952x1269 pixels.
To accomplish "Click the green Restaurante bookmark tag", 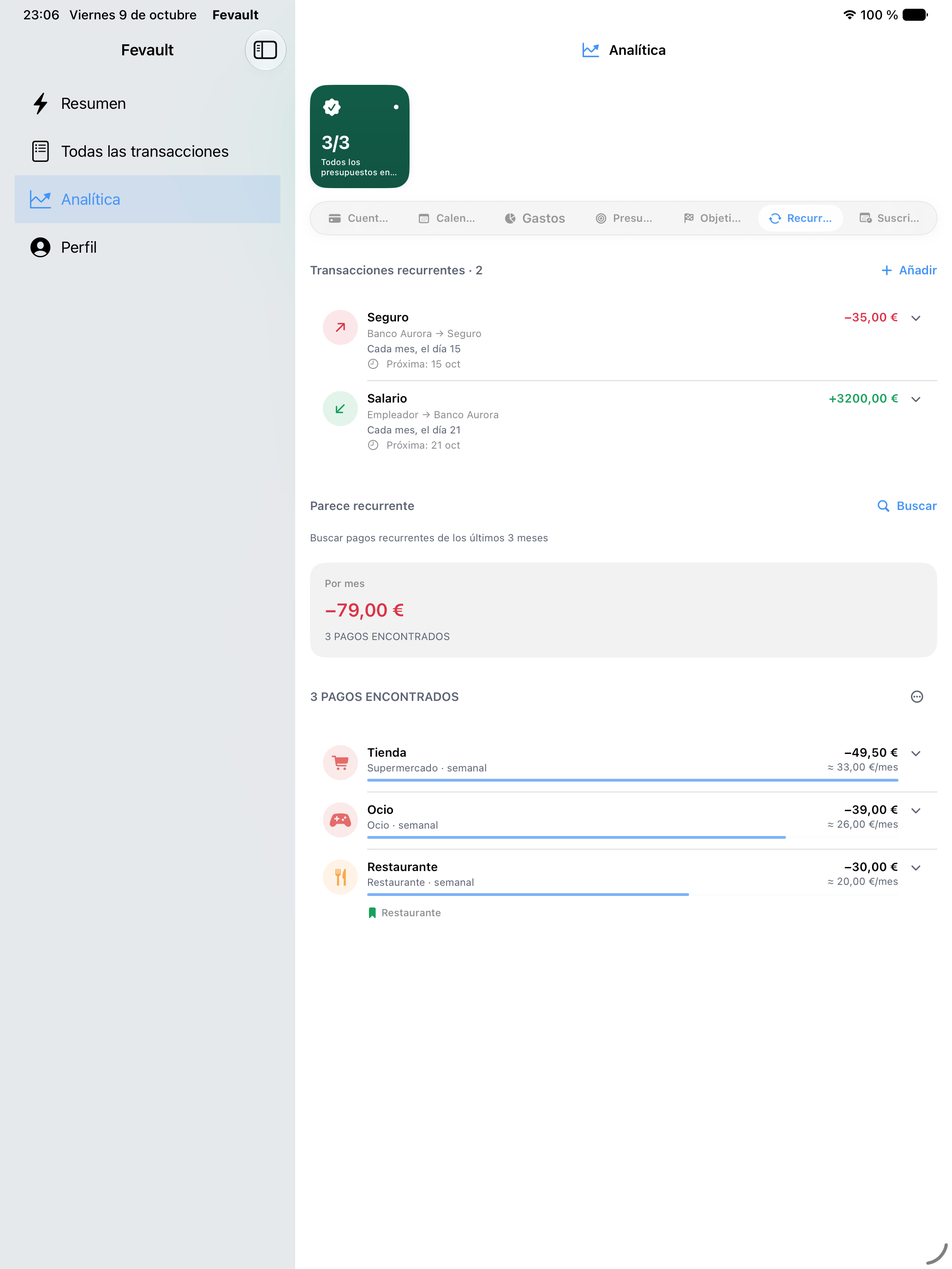I will pyautogui.click(x=404, y=913).
